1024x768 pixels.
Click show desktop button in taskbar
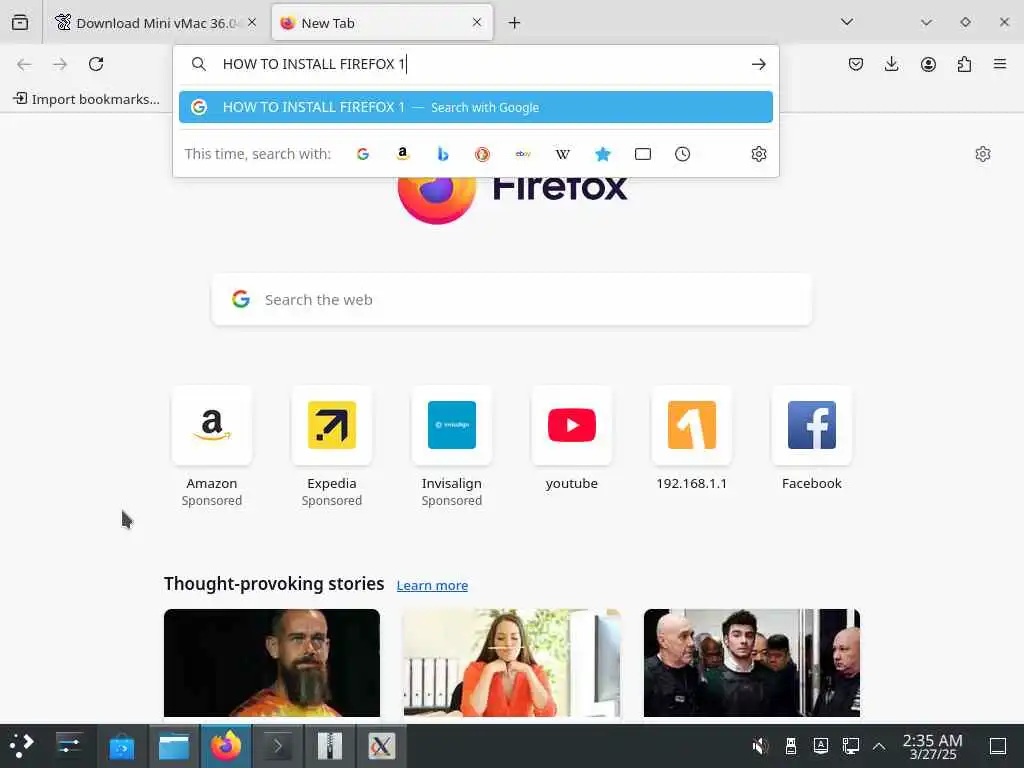tap(998, 746)
